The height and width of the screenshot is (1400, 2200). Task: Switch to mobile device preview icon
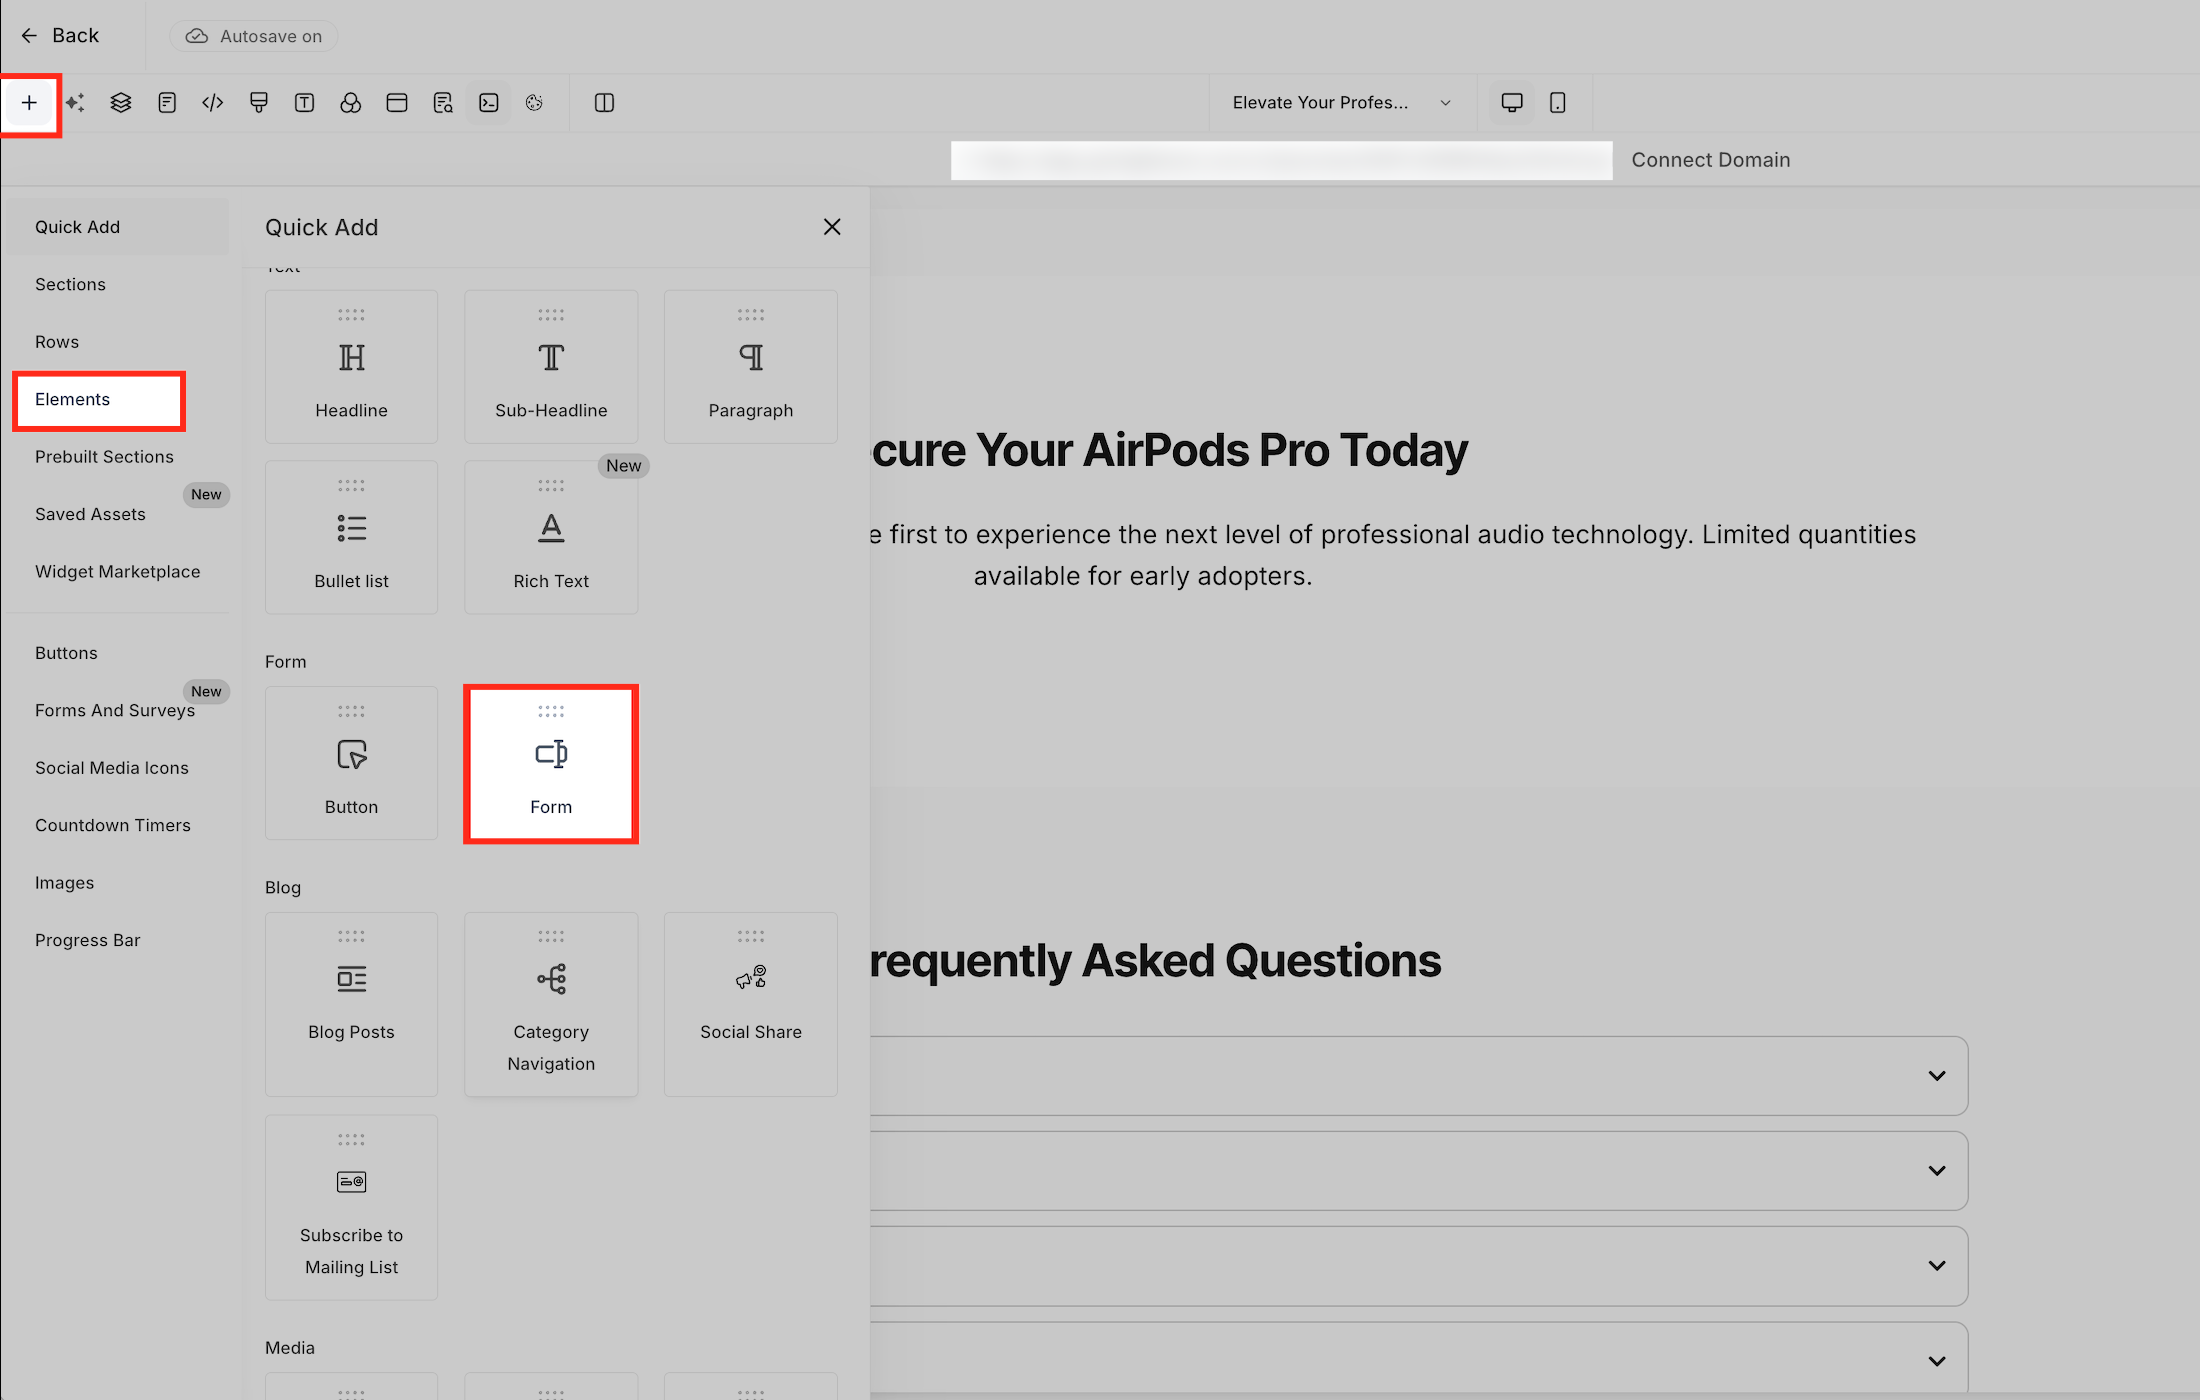[1558, 103]
